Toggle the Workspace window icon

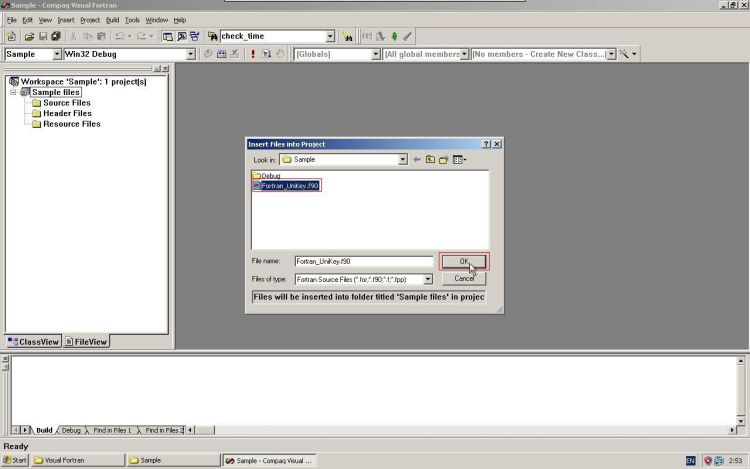click(x=167, y=36)
